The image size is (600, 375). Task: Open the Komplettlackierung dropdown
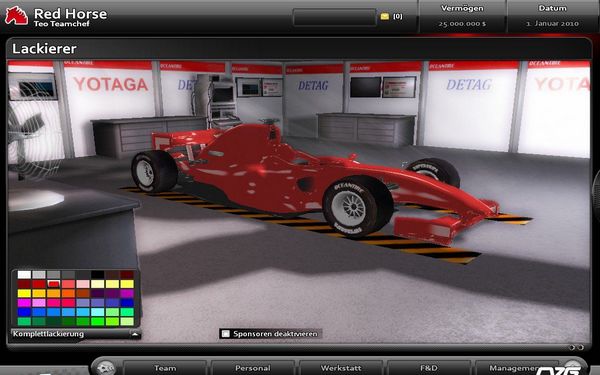pos(76,334)
